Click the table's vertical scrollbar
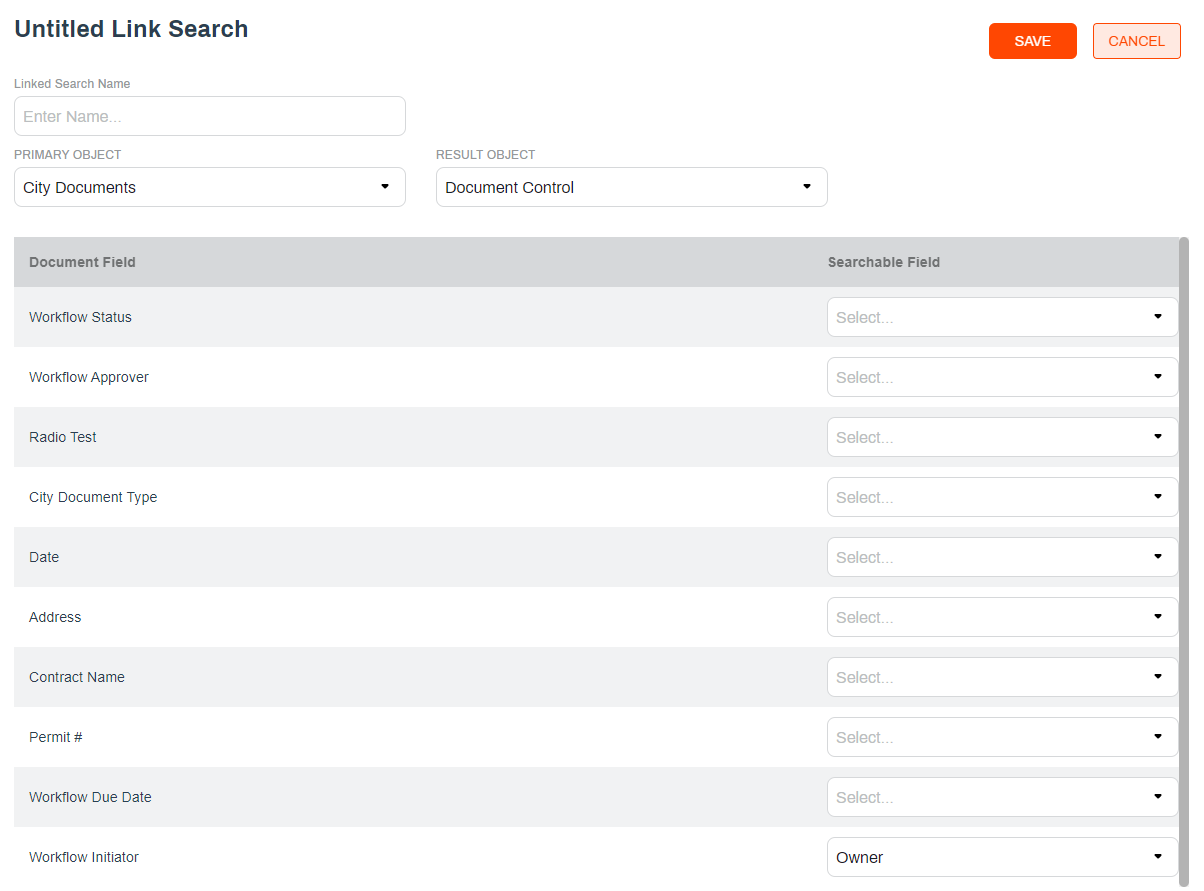 point(1184,560)
